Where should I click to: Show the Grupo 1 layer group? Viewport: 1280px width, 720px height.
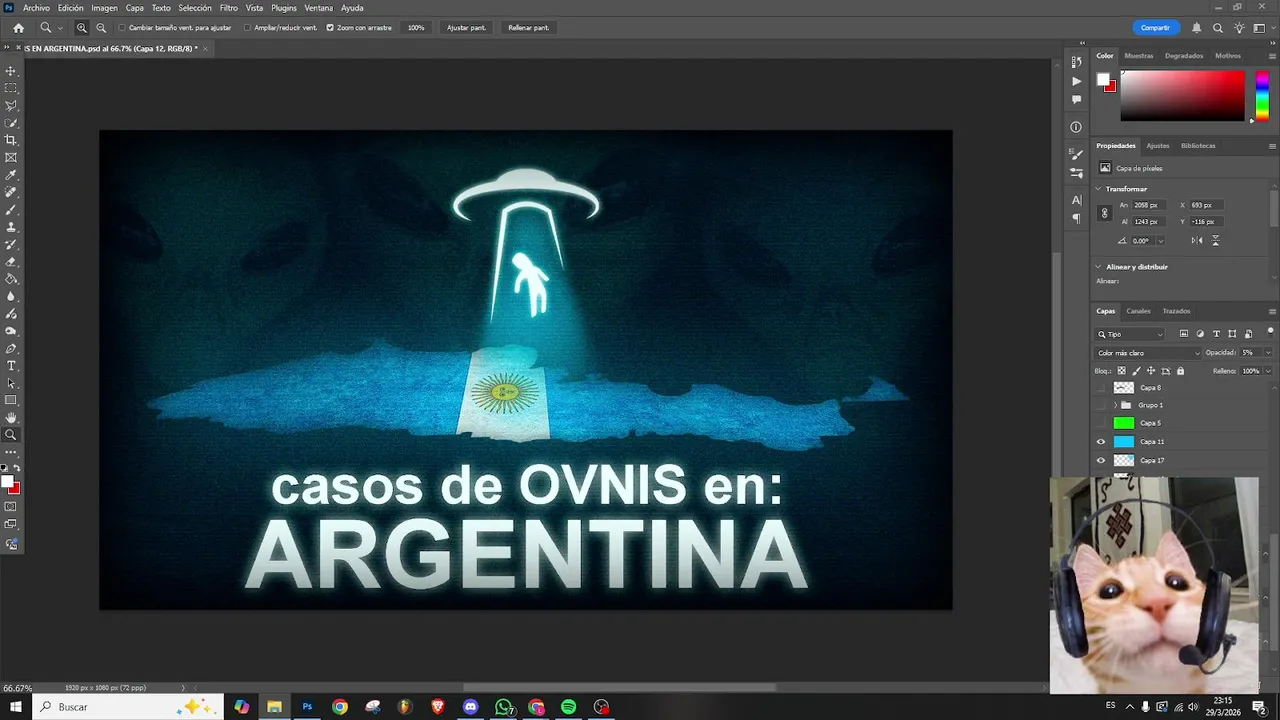pyautogui.click(x=1101, y=405)
